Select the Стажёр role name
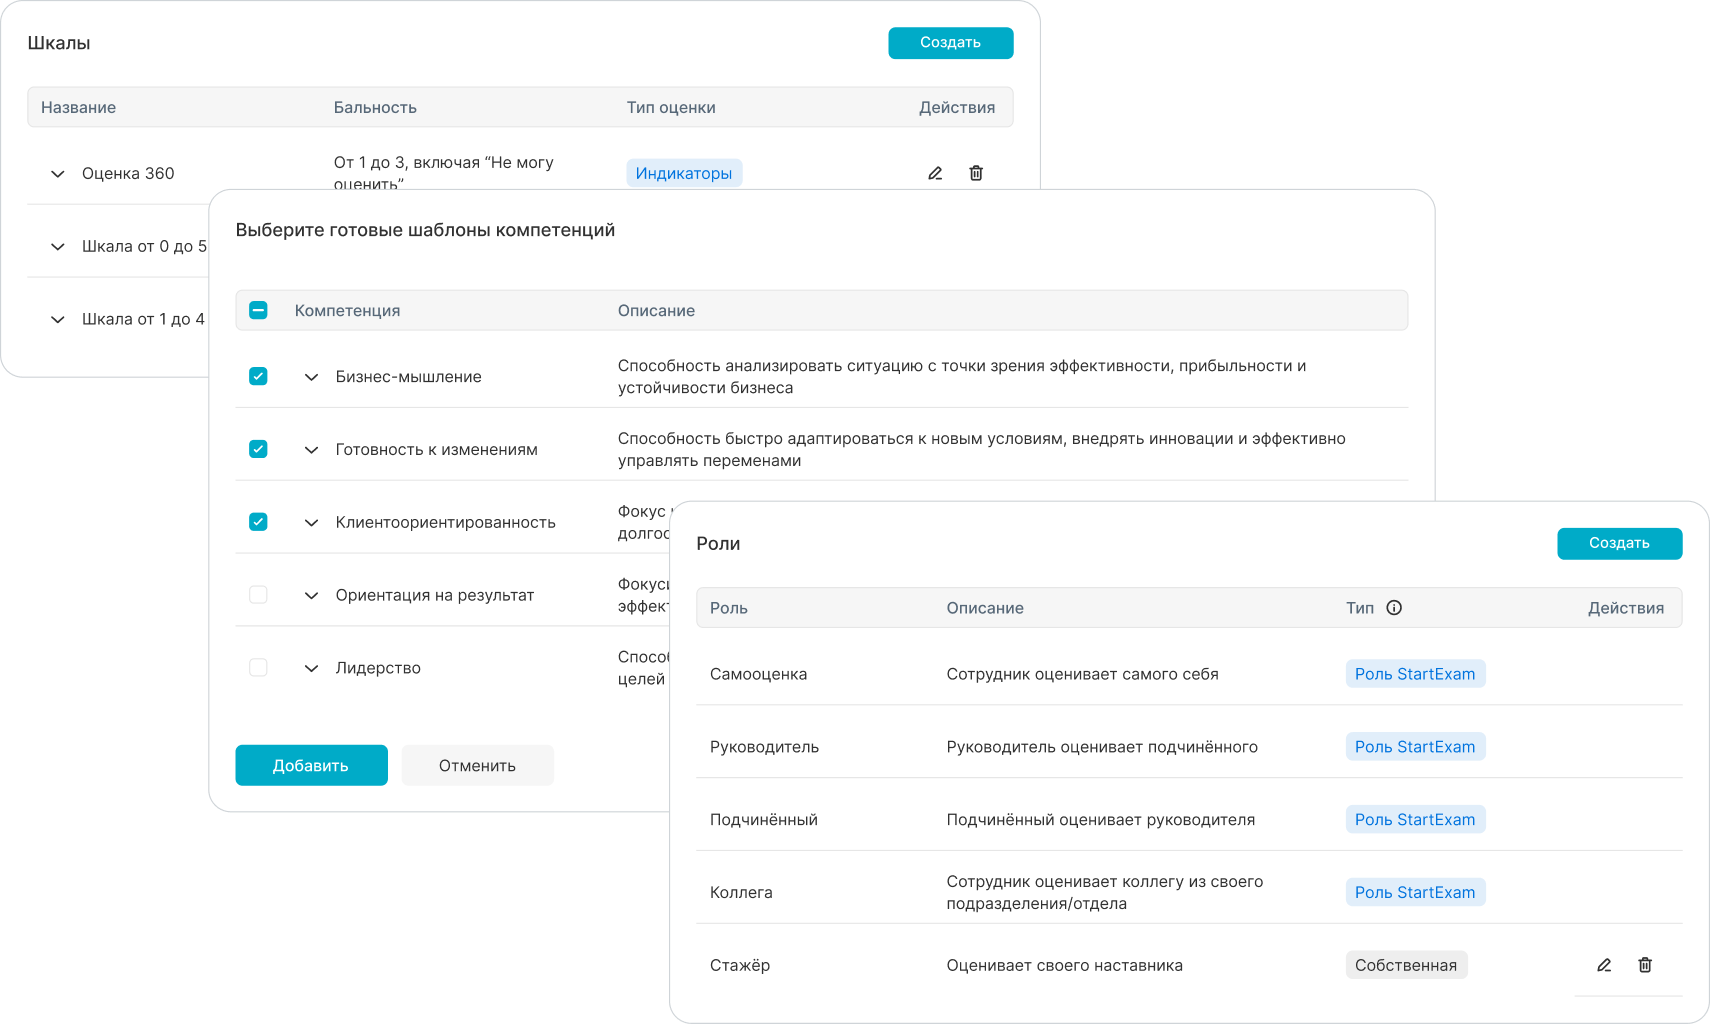The height and width of the screenshot is (1024, 1710). click(x=740, y=965)
